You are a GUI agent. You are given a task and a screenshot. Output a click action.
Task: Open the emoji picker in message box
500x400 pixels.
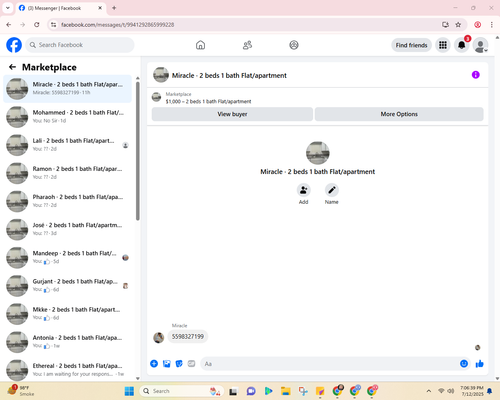[464, 364]
